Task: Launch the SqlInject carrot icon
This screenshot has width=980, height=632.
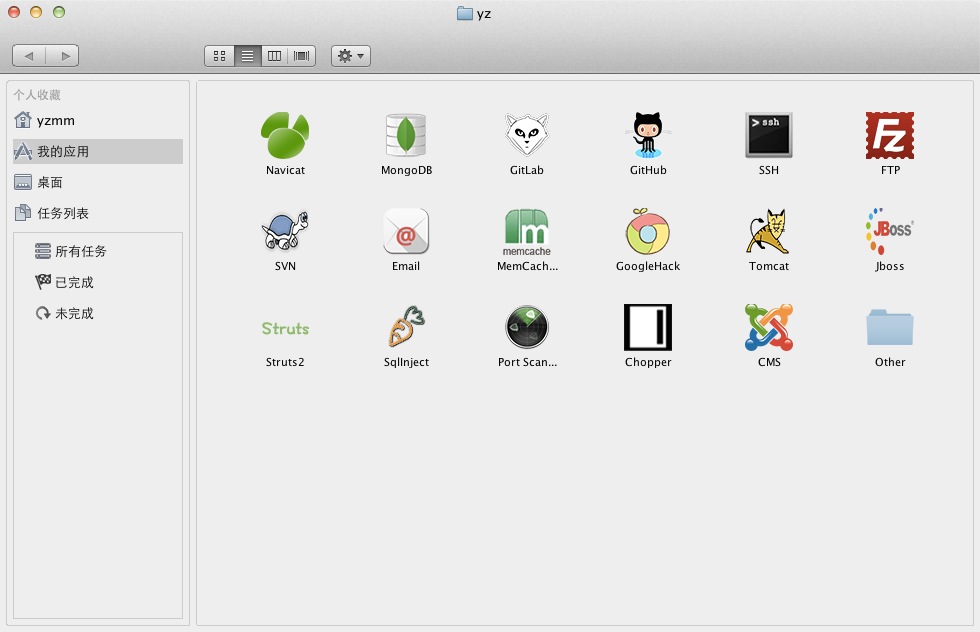Action: point(406,327)
